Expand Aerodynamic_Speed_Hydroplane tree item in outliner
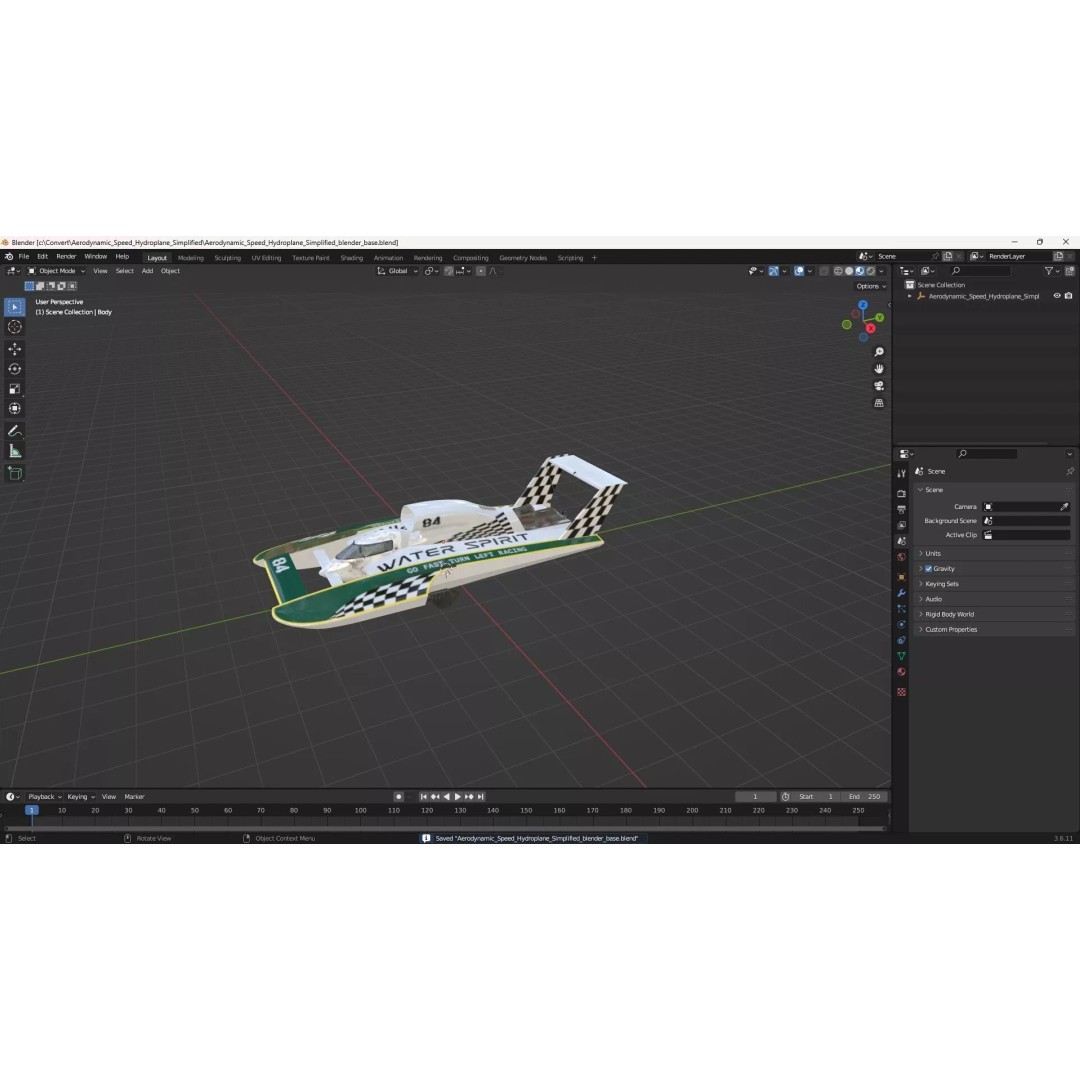Screen dimensions: 1080x1080 pos(910,296)
